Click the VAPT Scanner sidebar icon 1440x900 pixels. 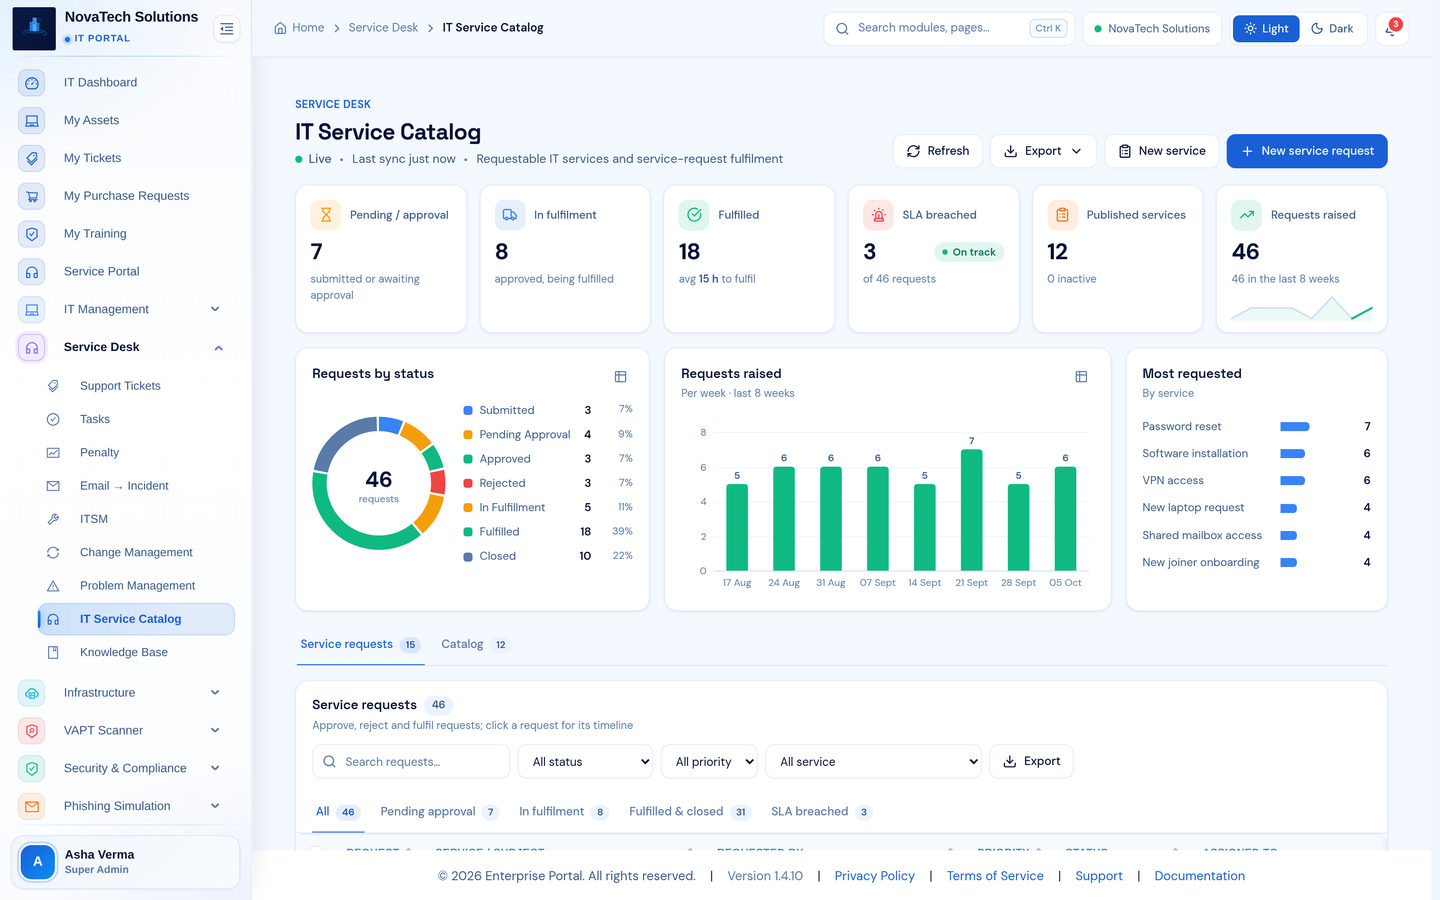[32, 731]
